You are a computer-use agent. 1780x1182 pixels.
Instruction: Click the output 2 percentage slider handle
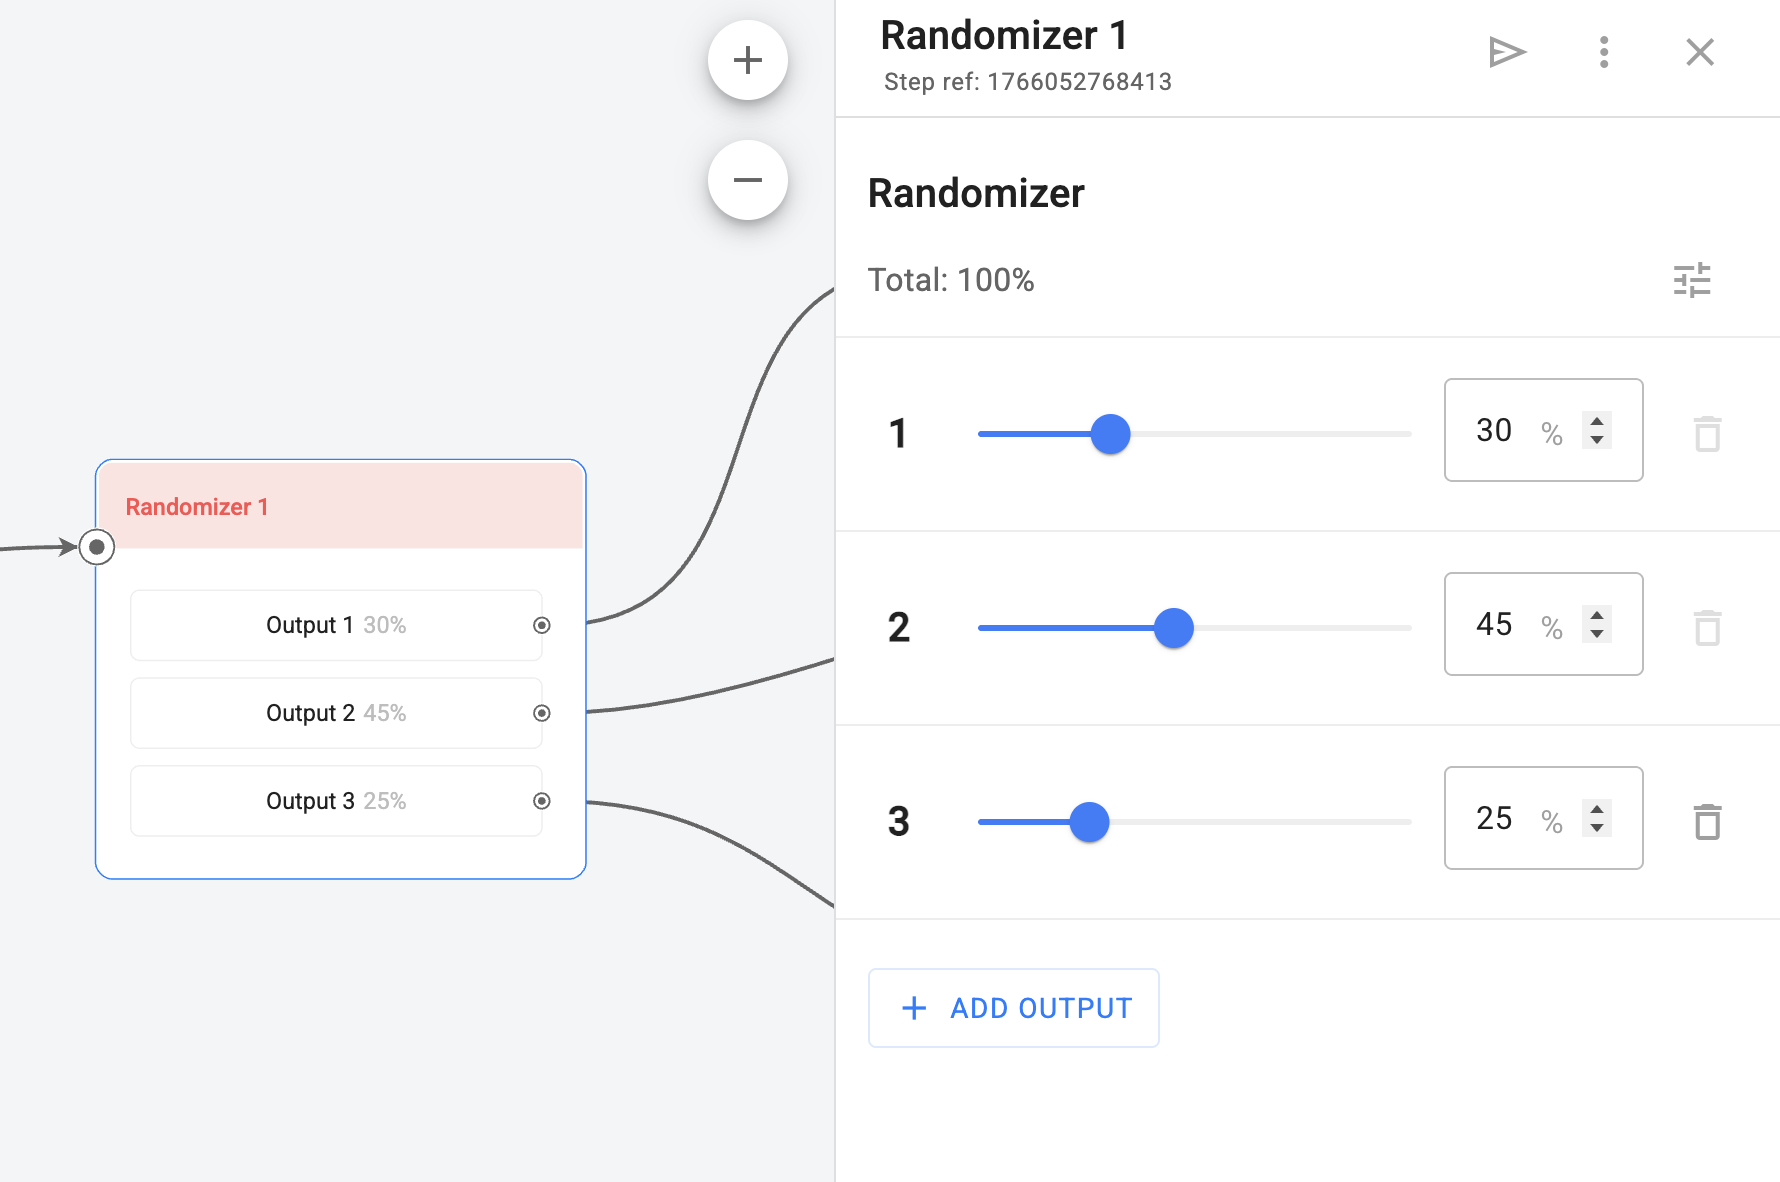pyautogui.click(x=1174, y=628)
